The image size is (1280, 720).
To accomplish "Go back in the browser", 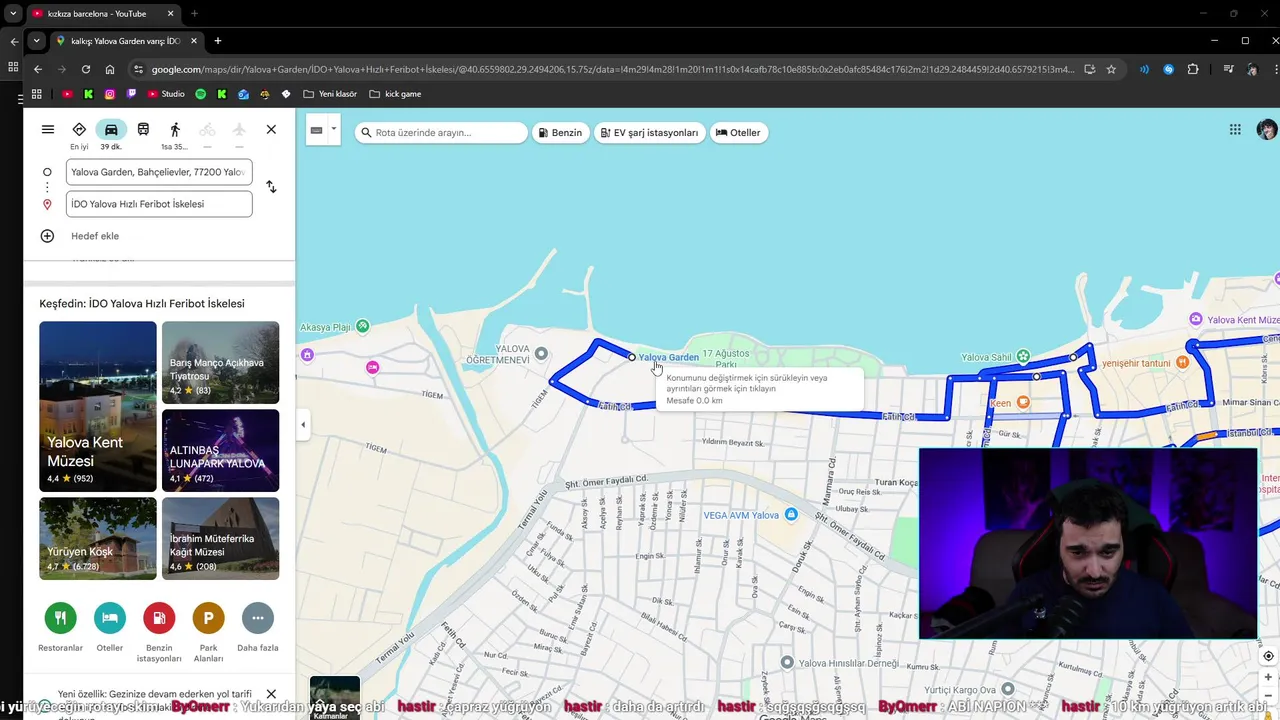I will coord(38,69).
